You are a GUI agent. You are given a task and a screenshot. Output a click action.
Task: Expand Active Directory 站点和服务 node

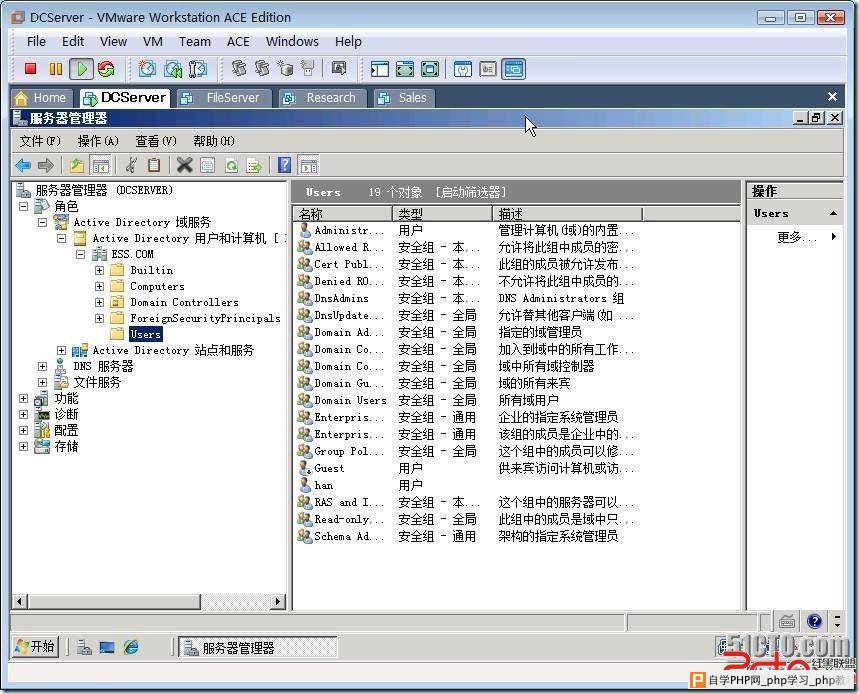tap(61, 350)
